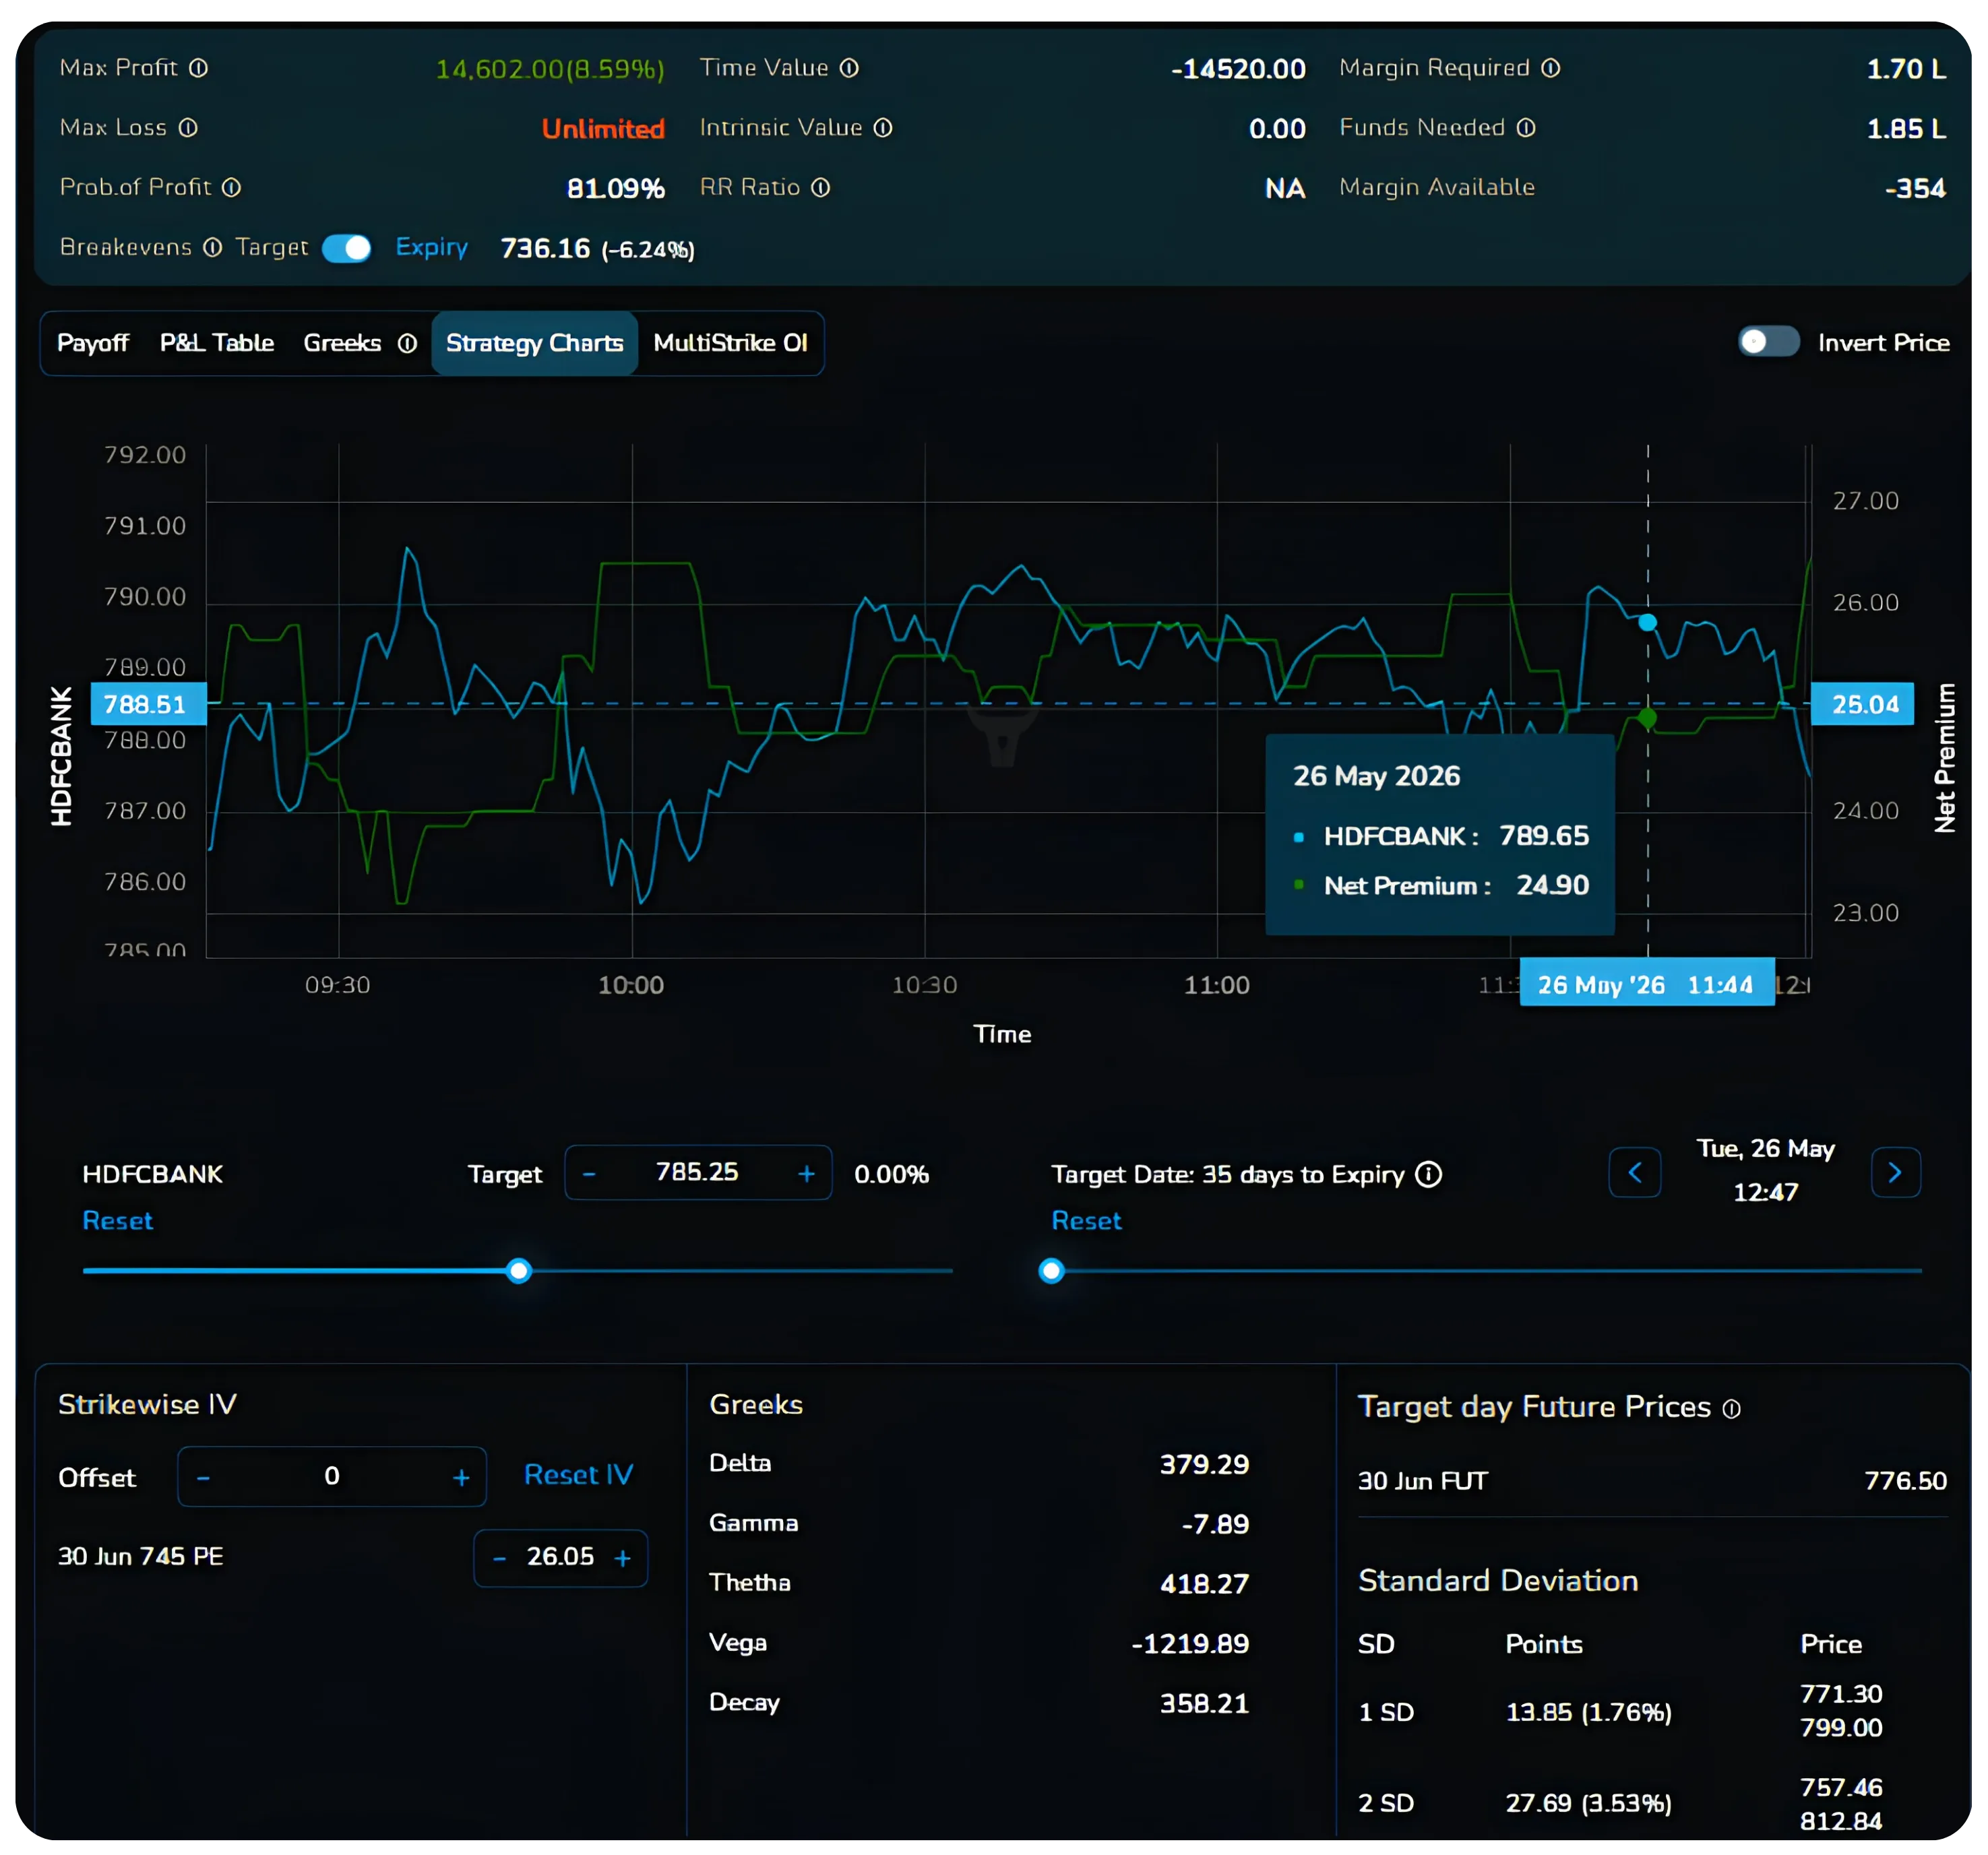This screenshot has width=1988, height=1855.
Task: Click the blue HDFCBANK chart crosshair point
Action: point(1647,623)
